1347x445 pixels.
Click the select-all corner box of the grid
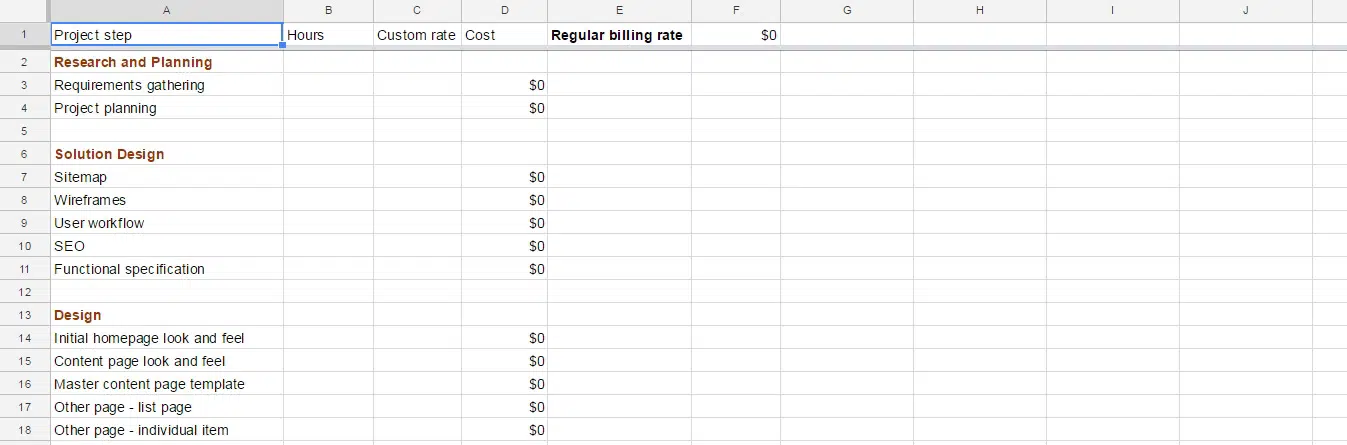click(x=24, y=10)
